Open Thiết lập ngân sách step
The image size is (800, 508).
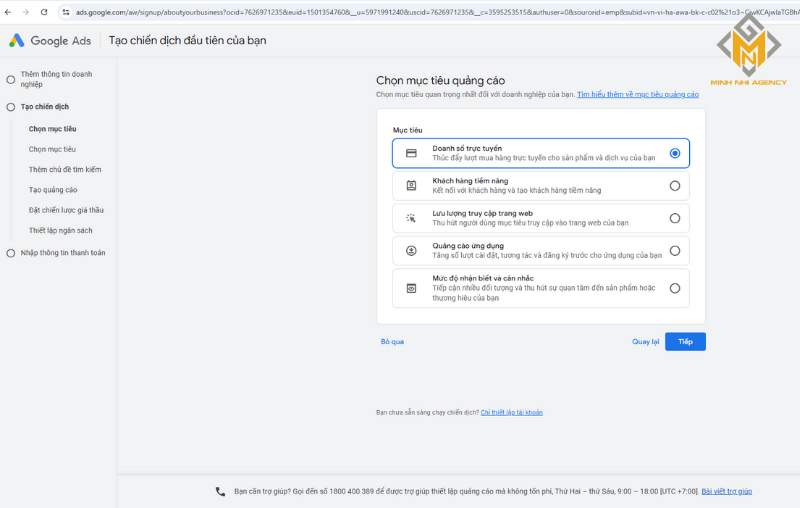point(61,231)
